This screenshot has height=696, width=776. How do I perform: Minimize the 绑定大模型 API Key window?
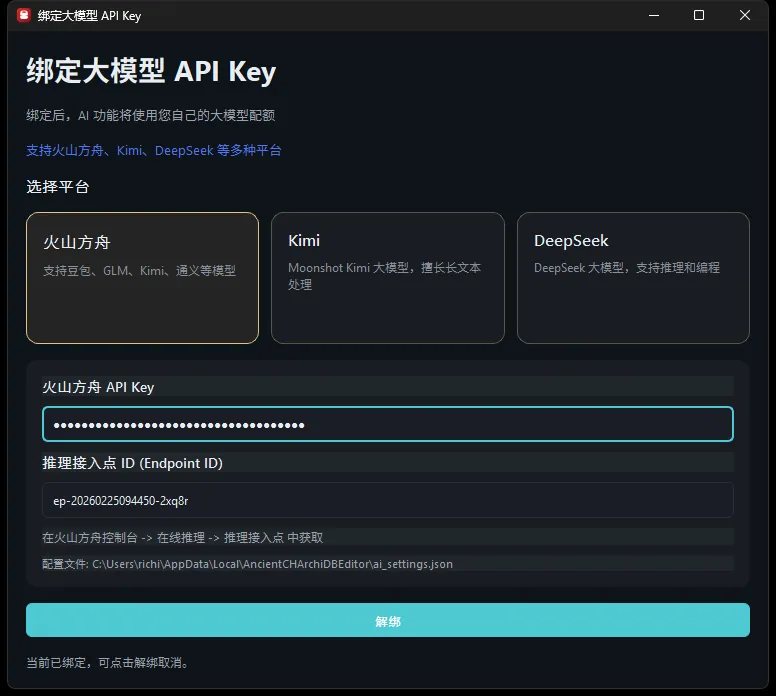[653, 15]
